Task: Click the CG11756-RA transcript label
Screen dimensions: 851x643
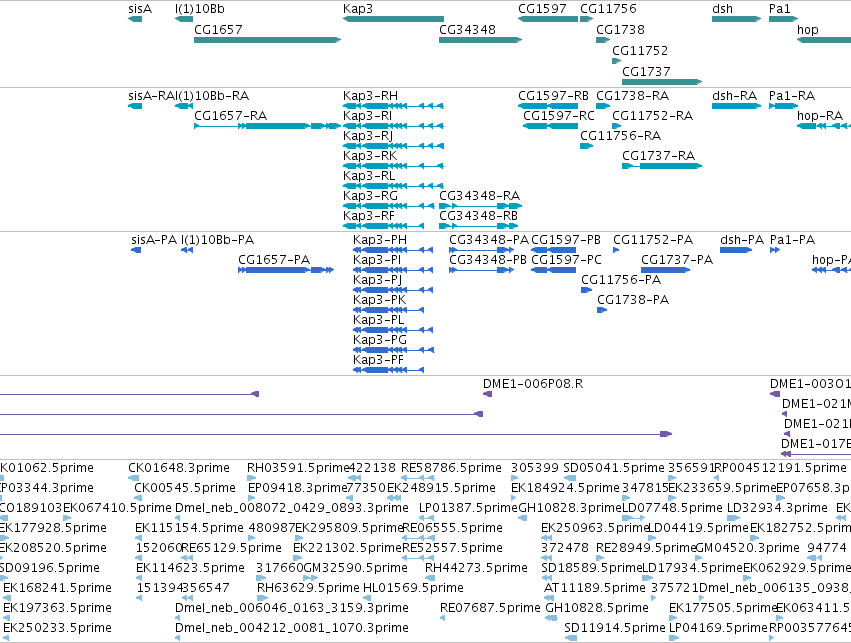Action: point(620,136)
